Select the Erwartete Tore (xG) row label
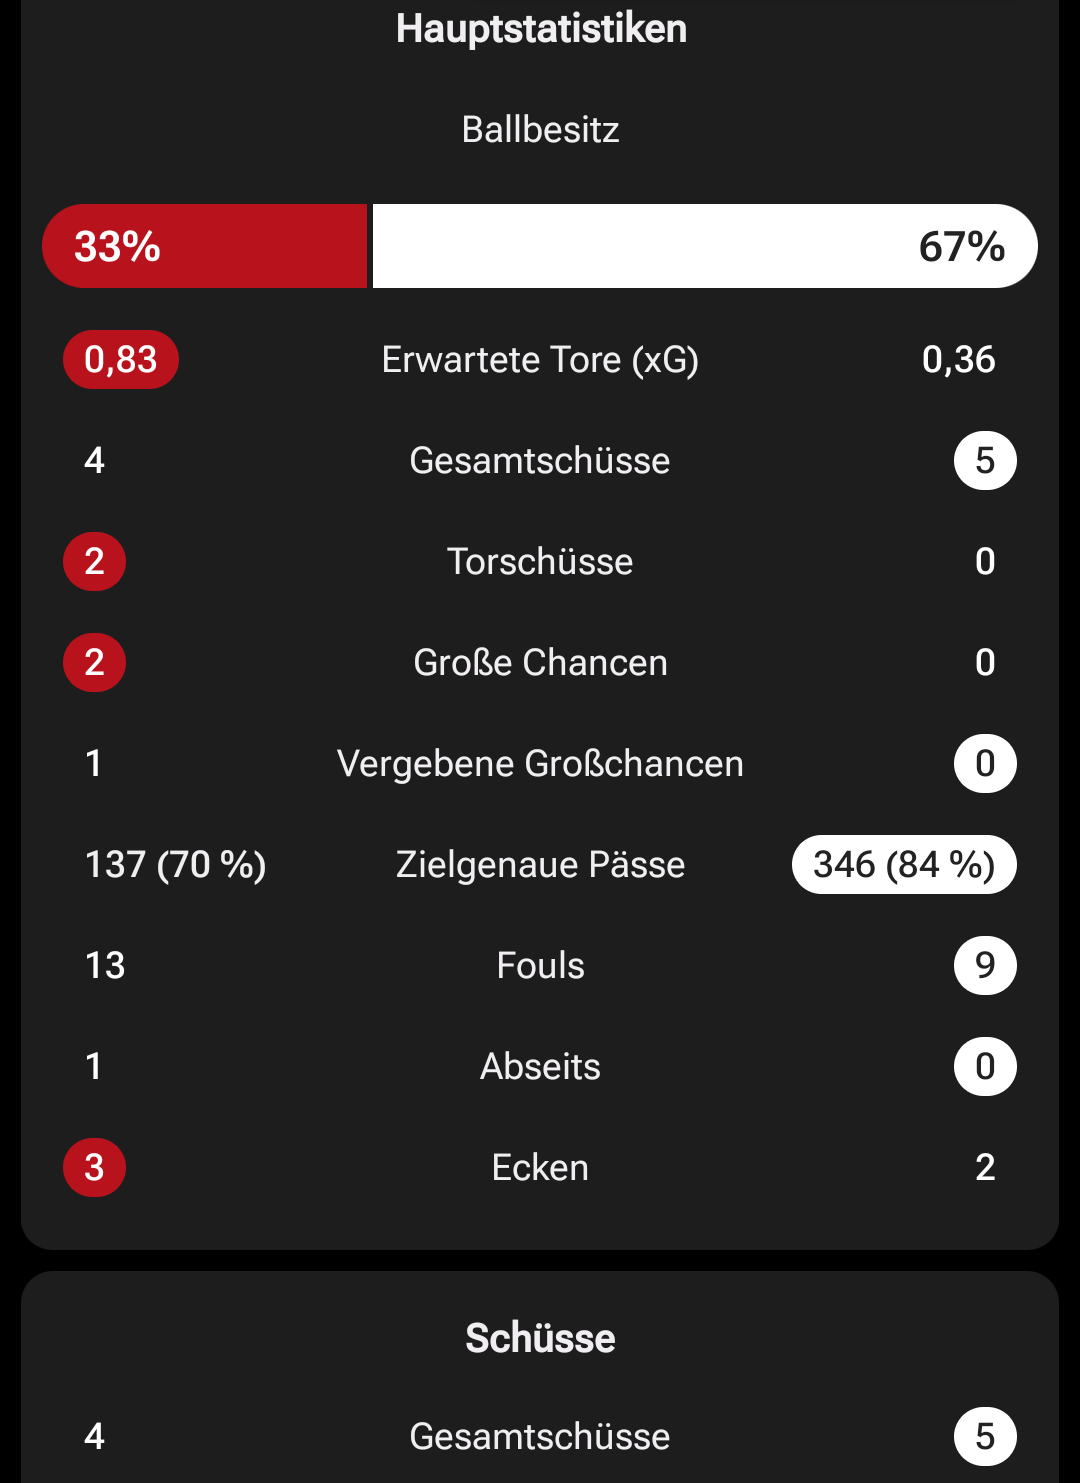 540,360
